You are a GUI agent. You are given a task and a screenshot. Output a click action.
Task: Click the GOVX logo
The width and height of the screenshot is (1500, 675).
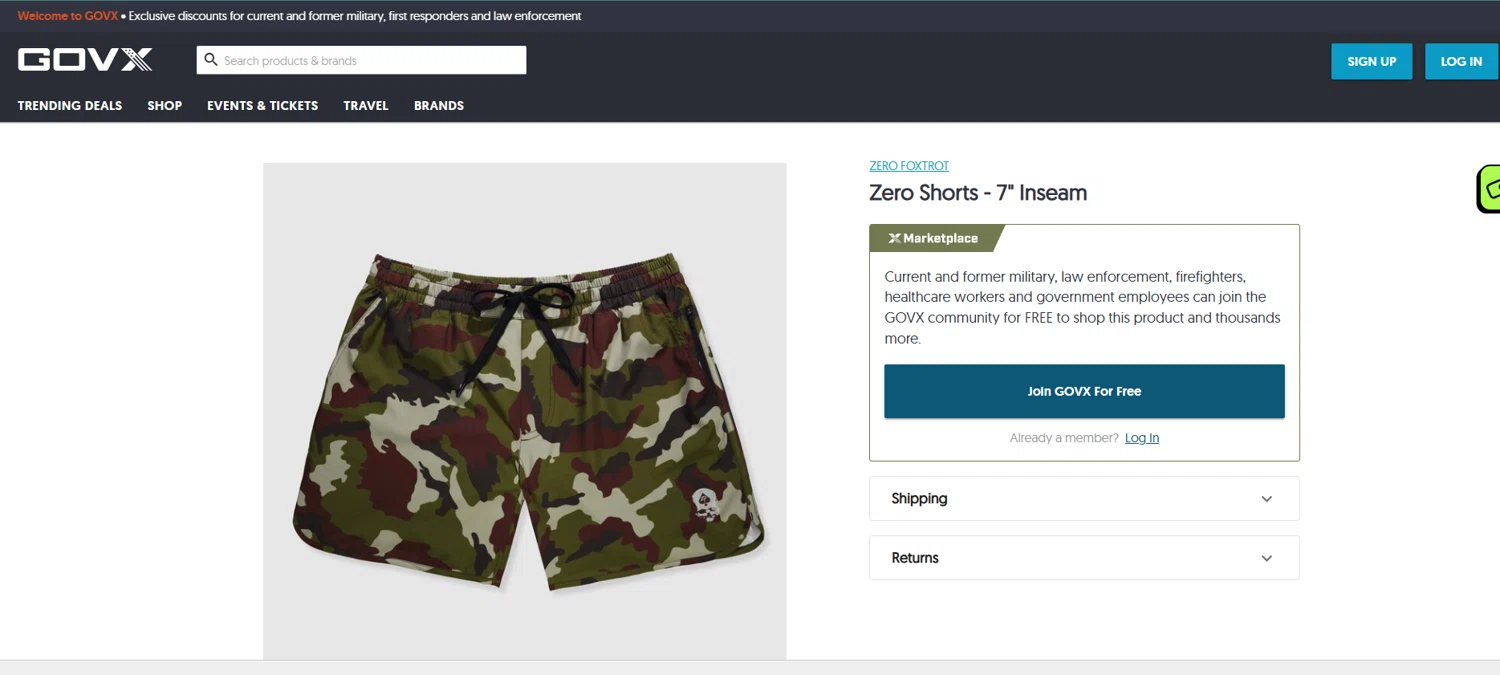point(85,60)
